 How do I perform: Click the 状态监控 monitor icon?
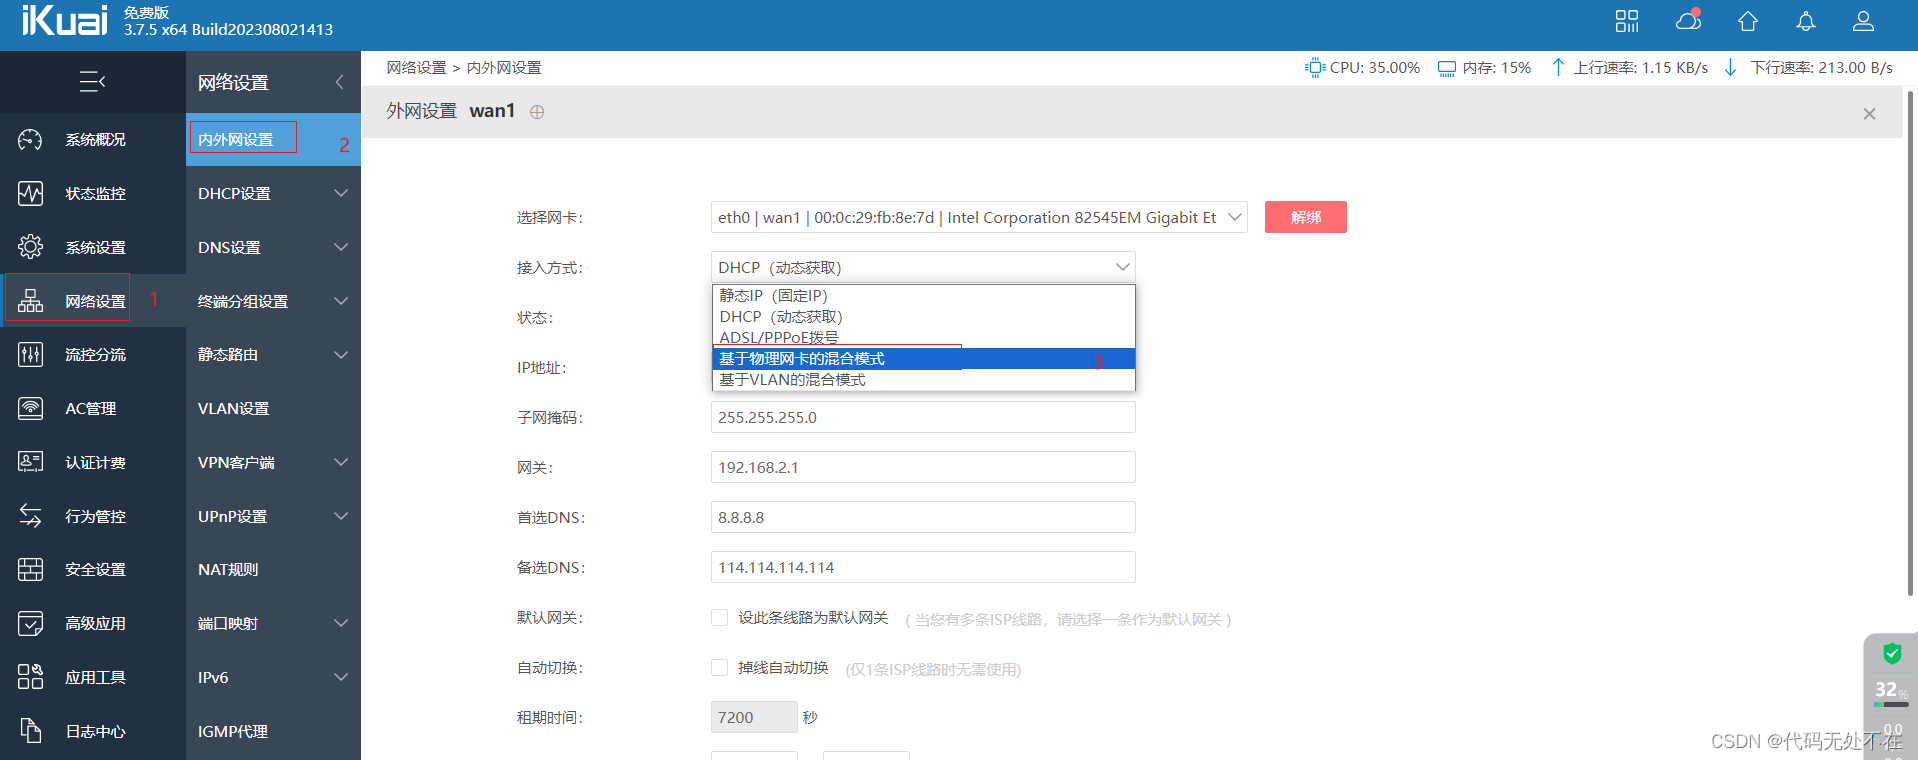(x=31, y=193)
